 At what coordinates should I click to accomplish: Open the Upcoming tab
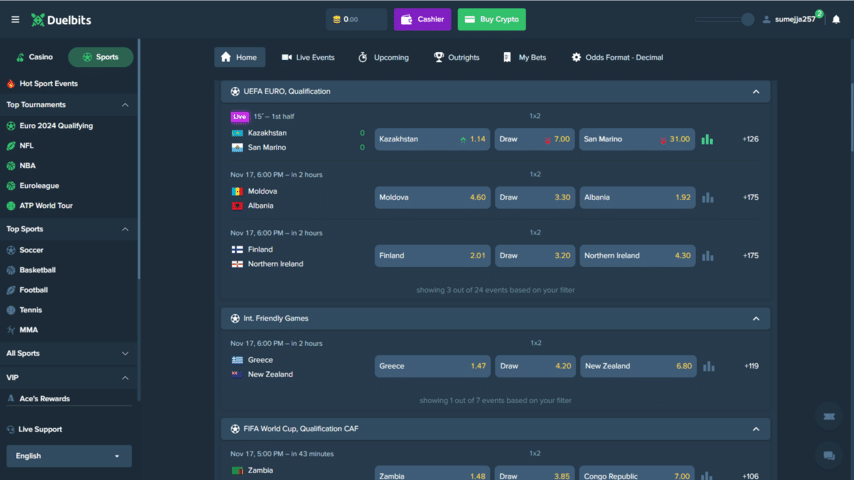point(383,57)
